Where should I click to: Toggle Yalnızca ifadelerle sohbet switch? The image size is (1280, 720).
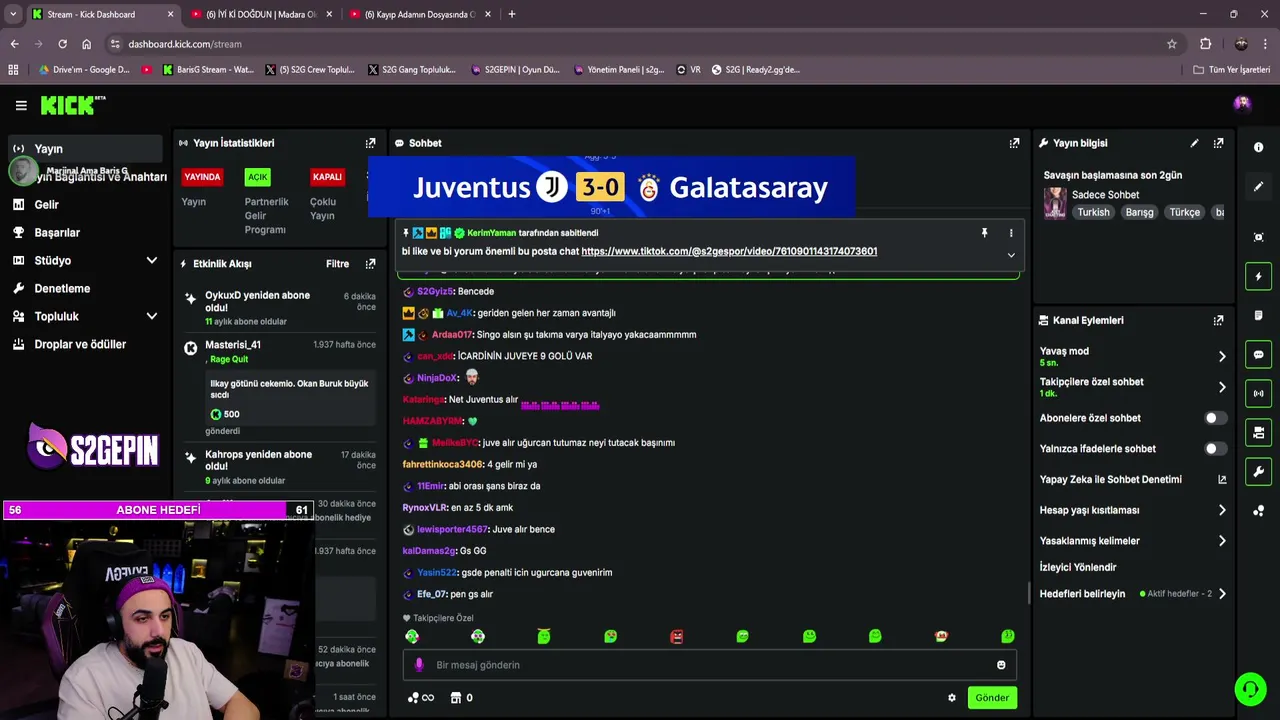pyautogui.click(x=1215, y=449)
